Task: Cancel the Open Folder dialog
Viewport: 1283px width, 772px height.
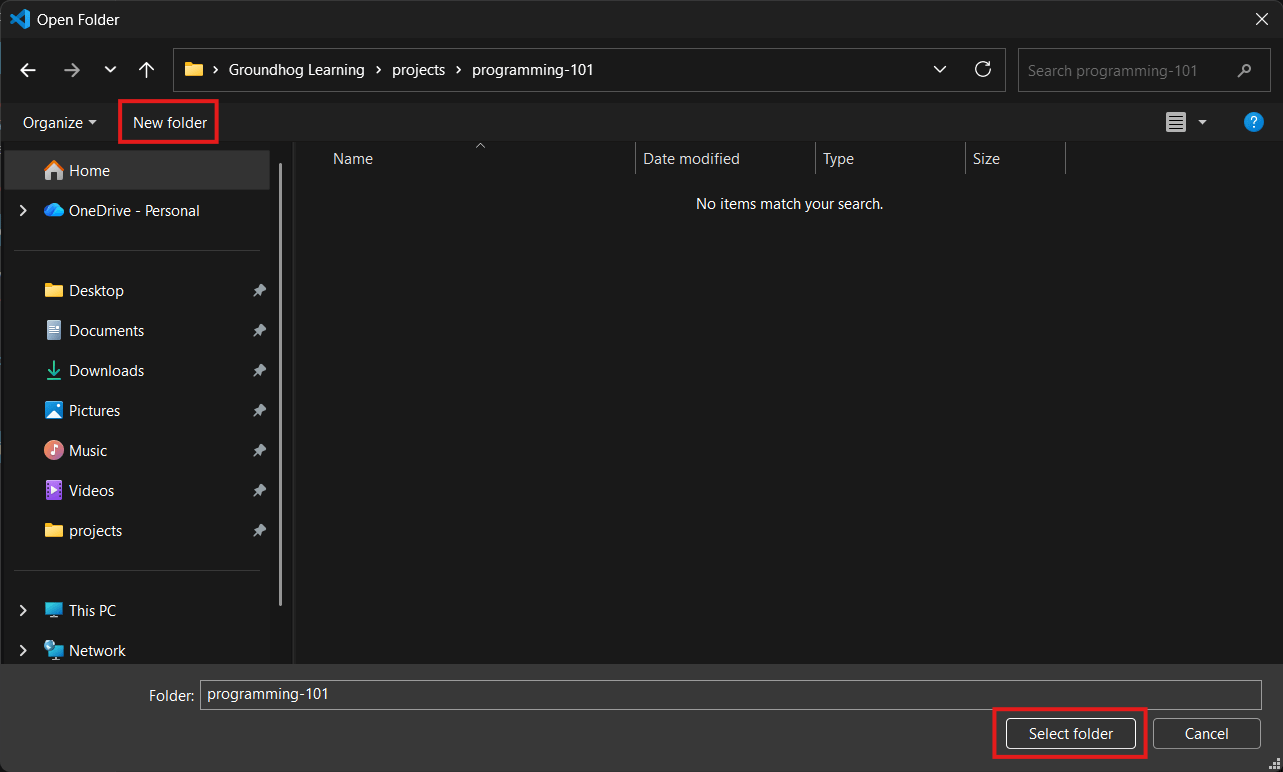Action: click(1206, 734)
